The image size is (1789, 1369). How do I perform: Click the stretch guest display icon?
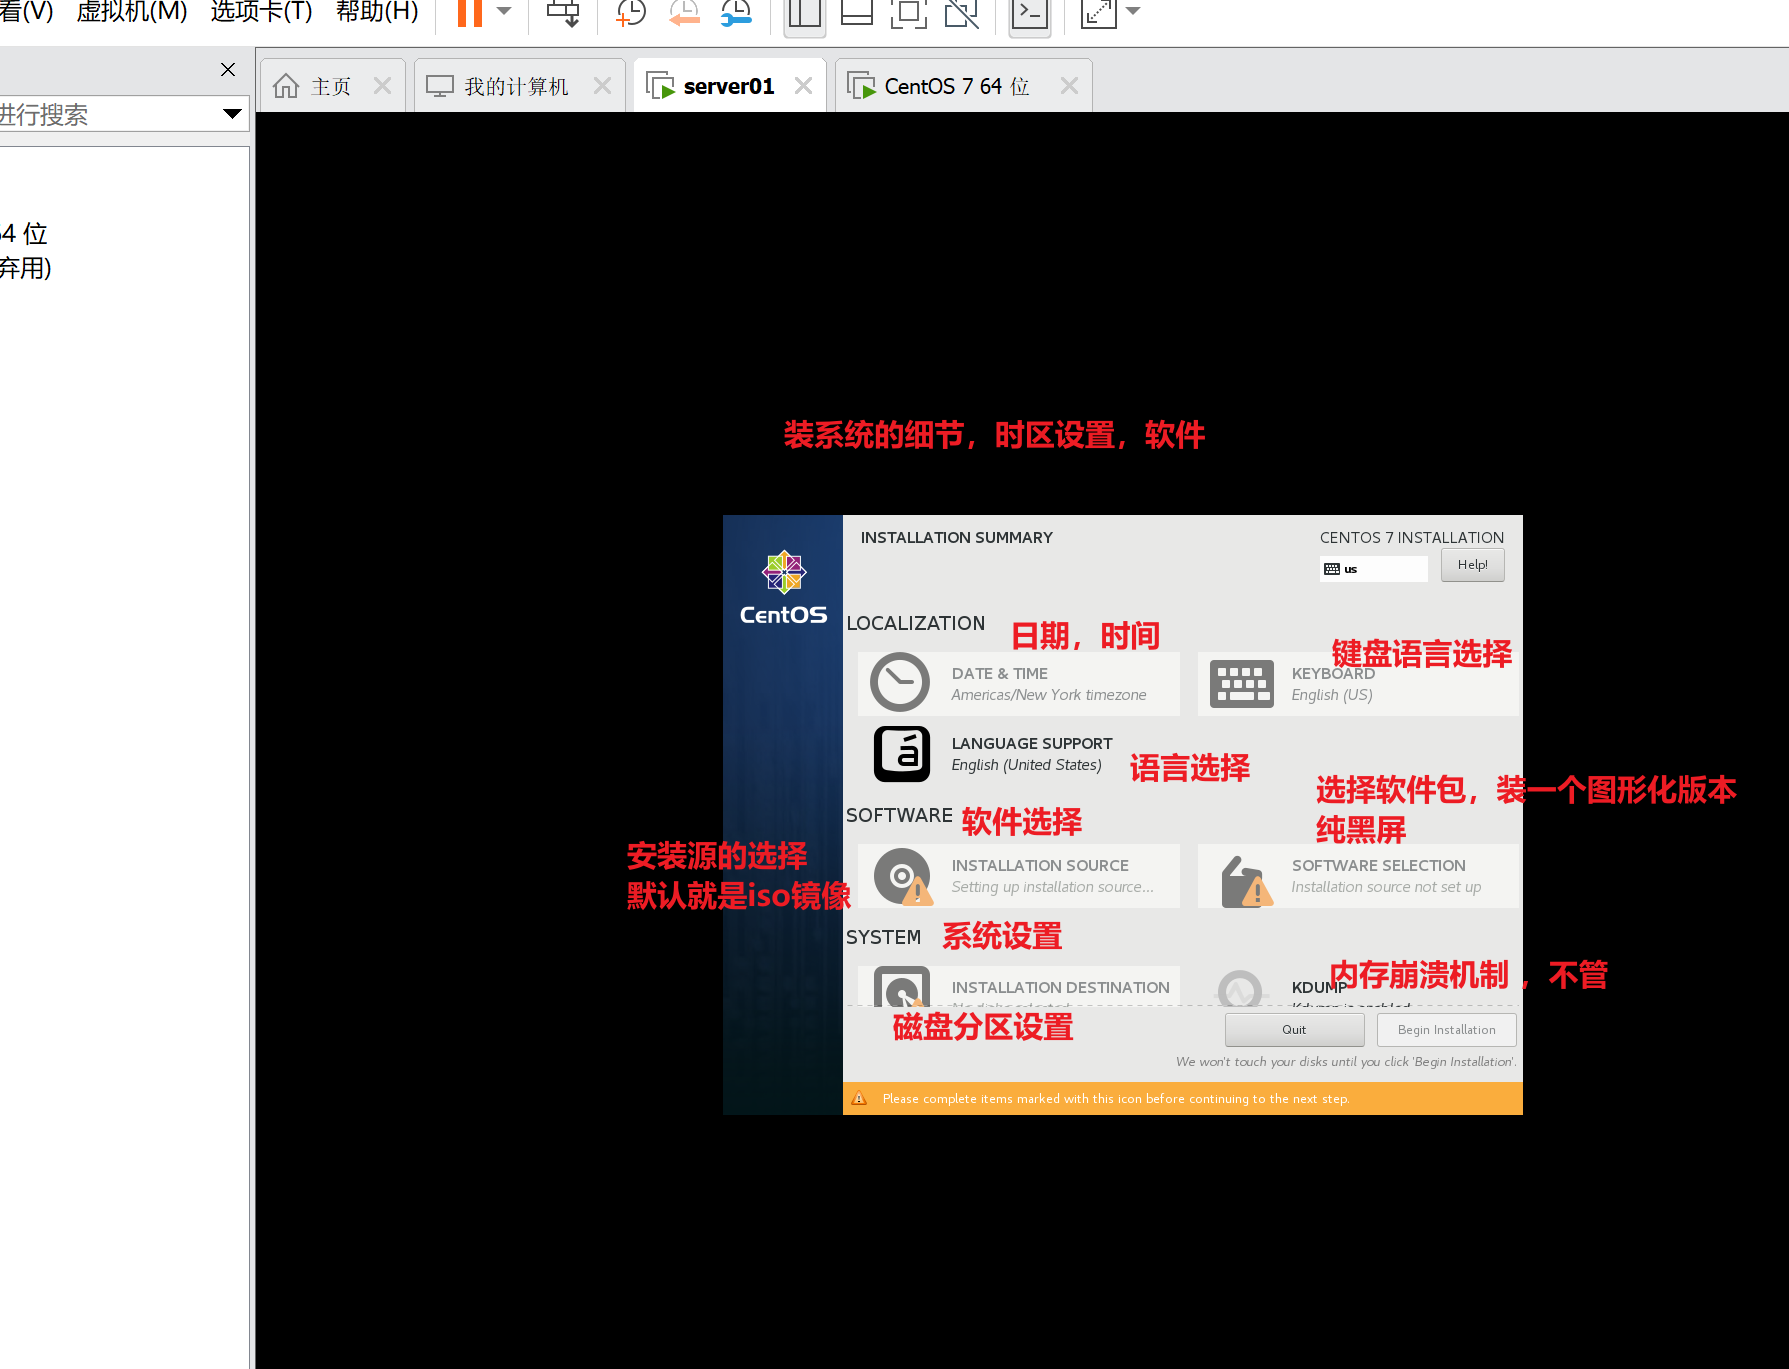[1098, 12]
